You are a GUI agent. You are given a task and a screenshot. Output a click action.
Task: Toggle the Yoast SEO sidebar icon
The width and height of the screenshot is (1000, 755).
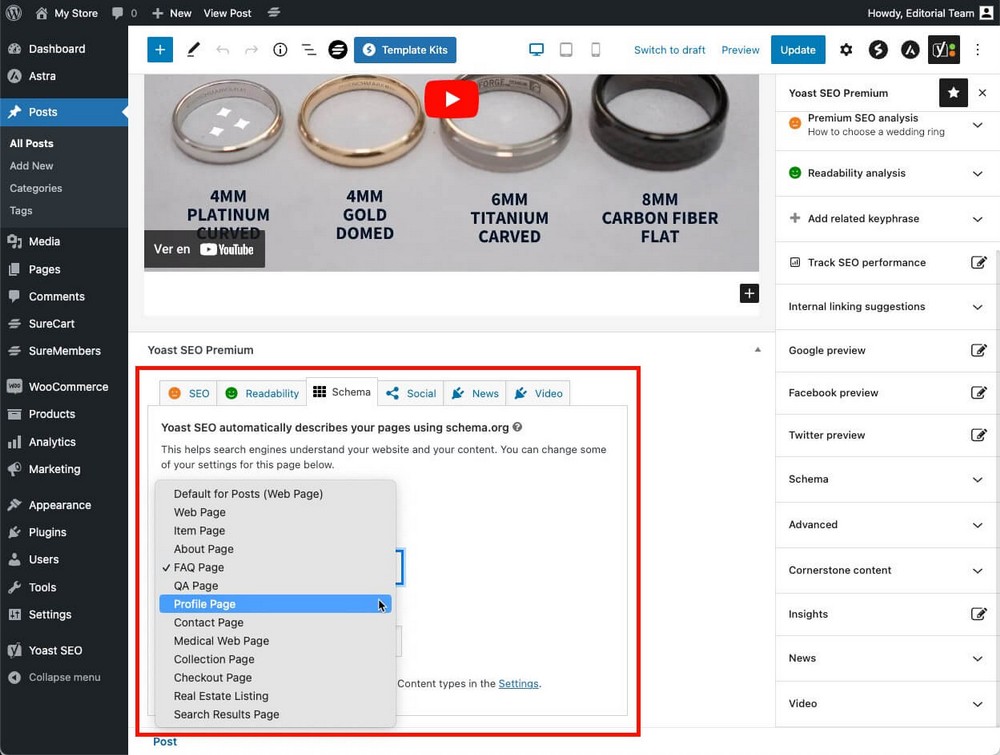coord(943,50)
